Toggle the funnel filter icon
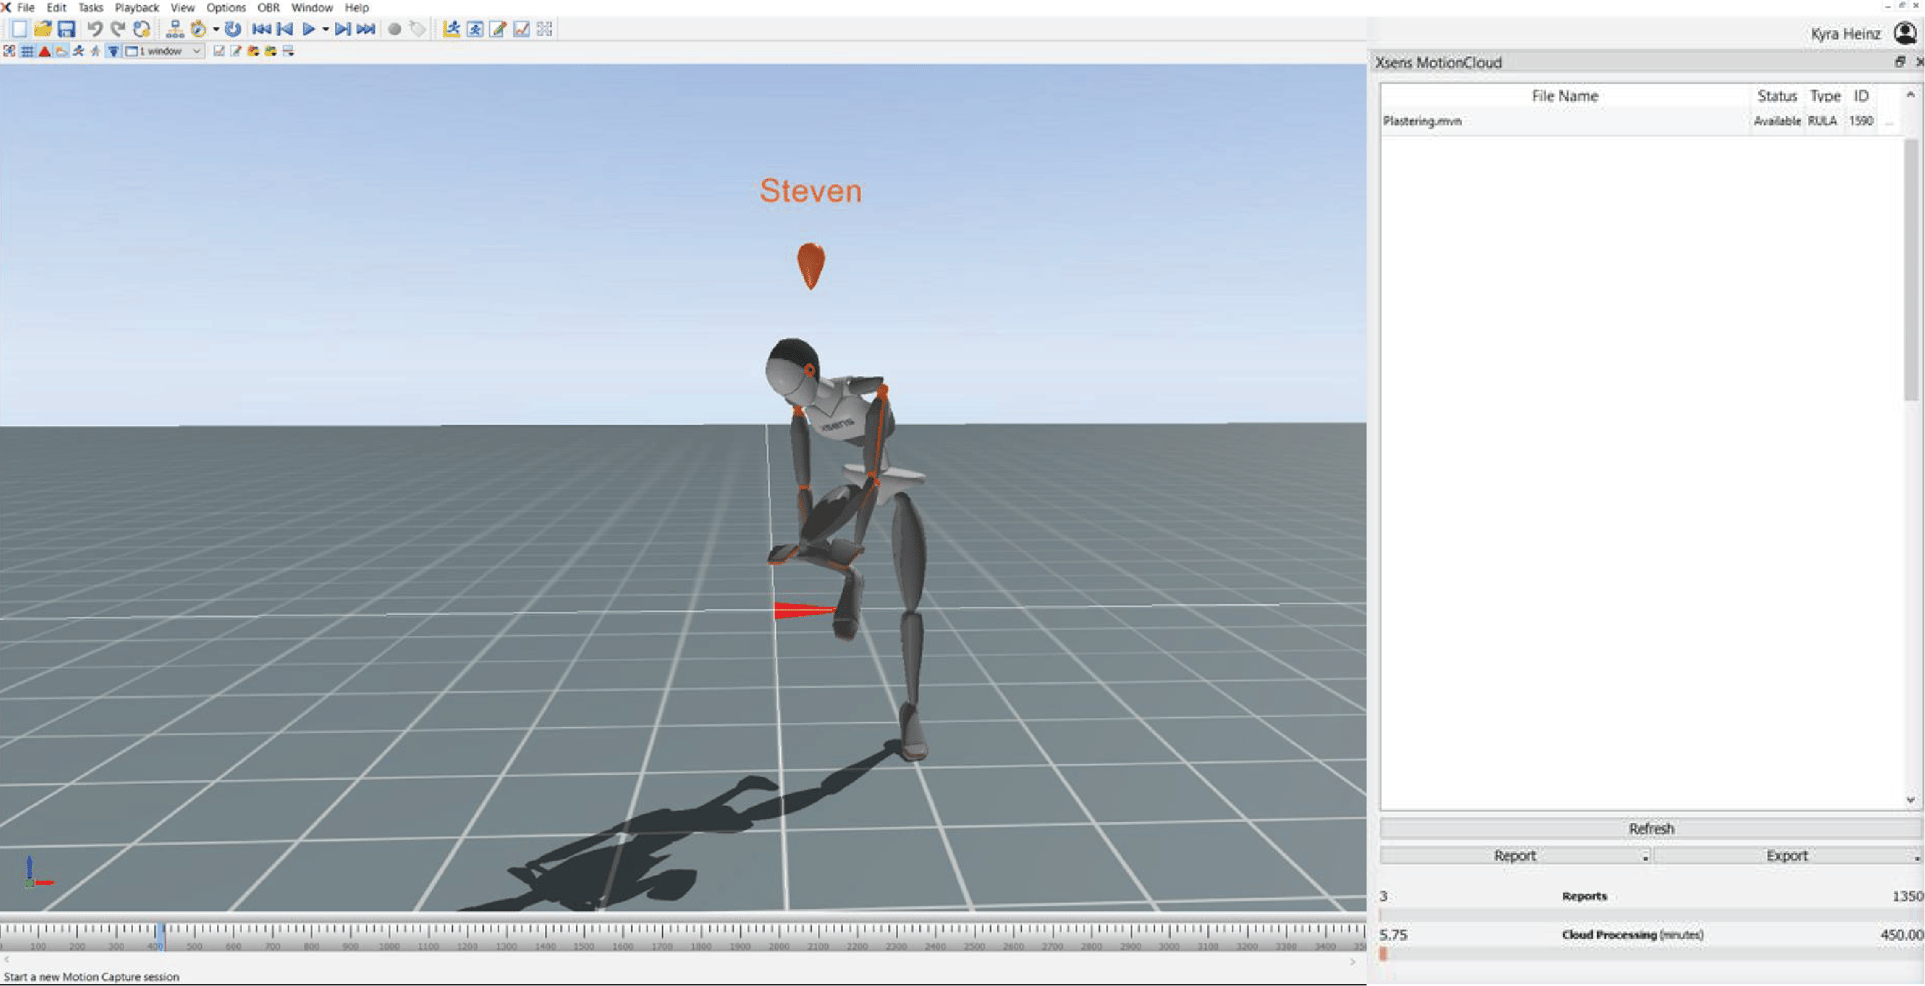The width and height of the screenshot is (1925, 986). click(113, 51)
